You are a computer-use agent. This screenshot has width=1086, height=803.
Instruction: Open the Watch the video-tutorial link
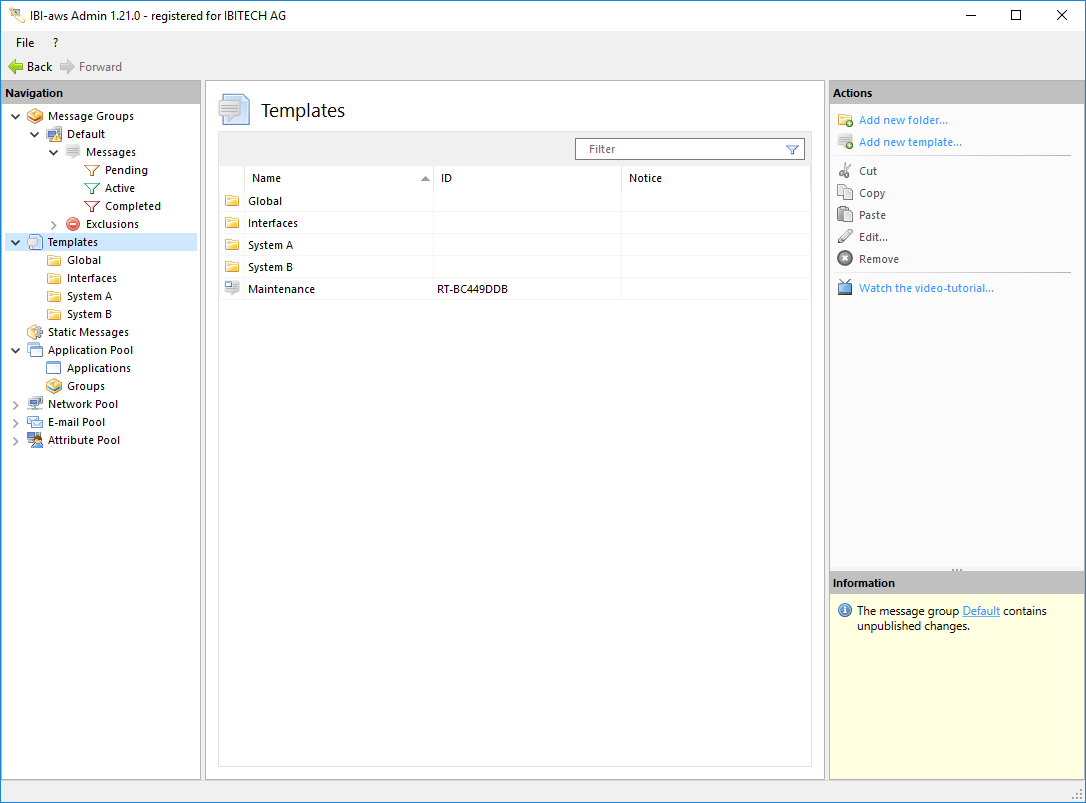926,288
